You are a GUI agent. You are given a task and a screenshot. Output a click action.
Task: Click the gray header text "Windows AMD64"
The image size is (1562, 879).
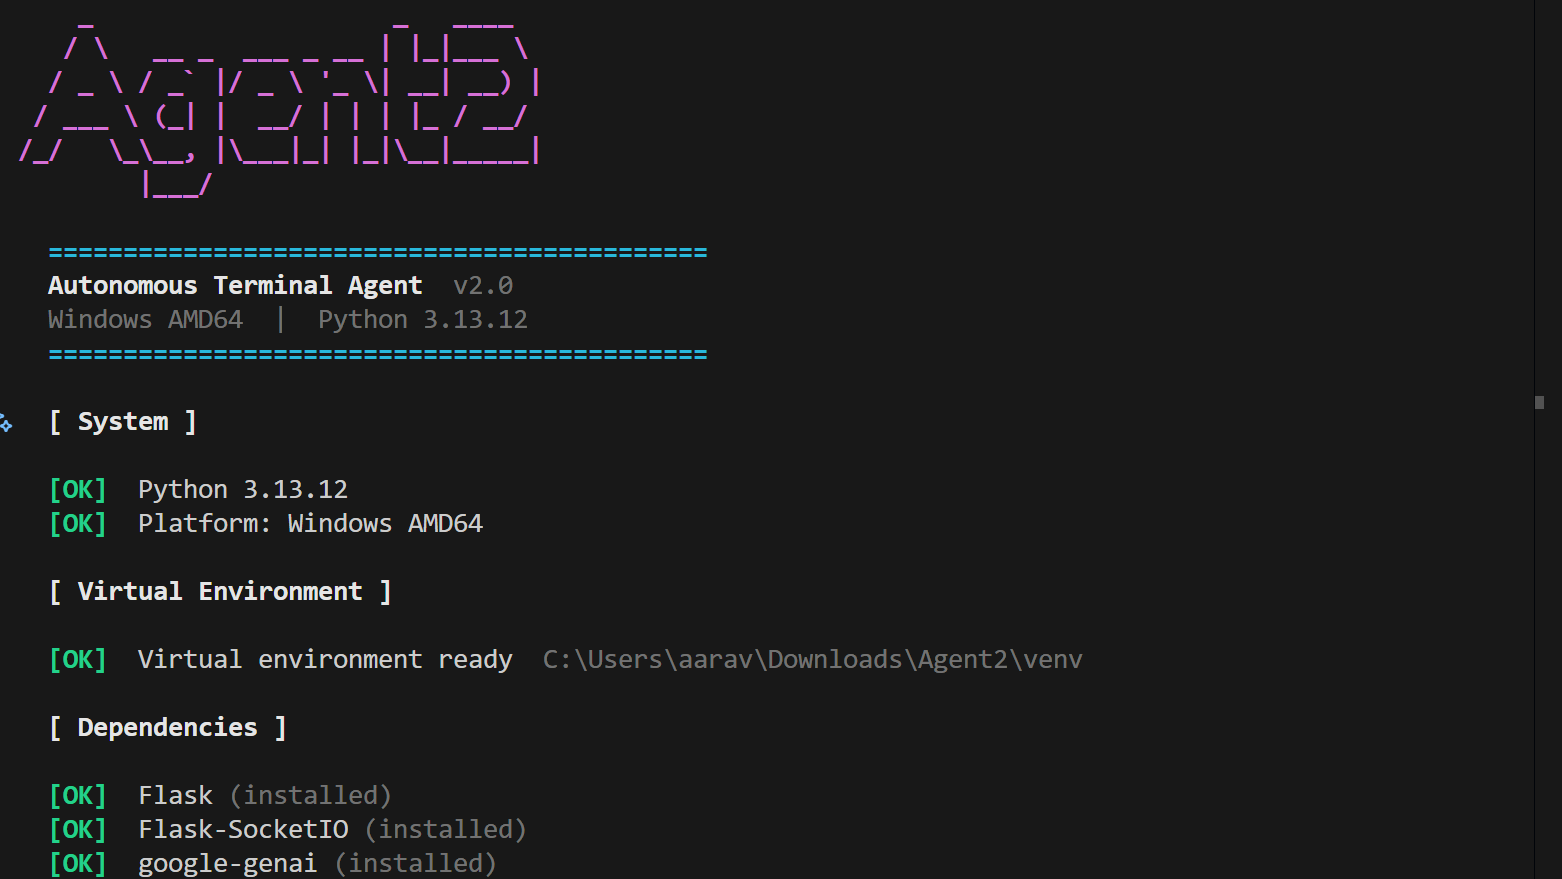145,320
